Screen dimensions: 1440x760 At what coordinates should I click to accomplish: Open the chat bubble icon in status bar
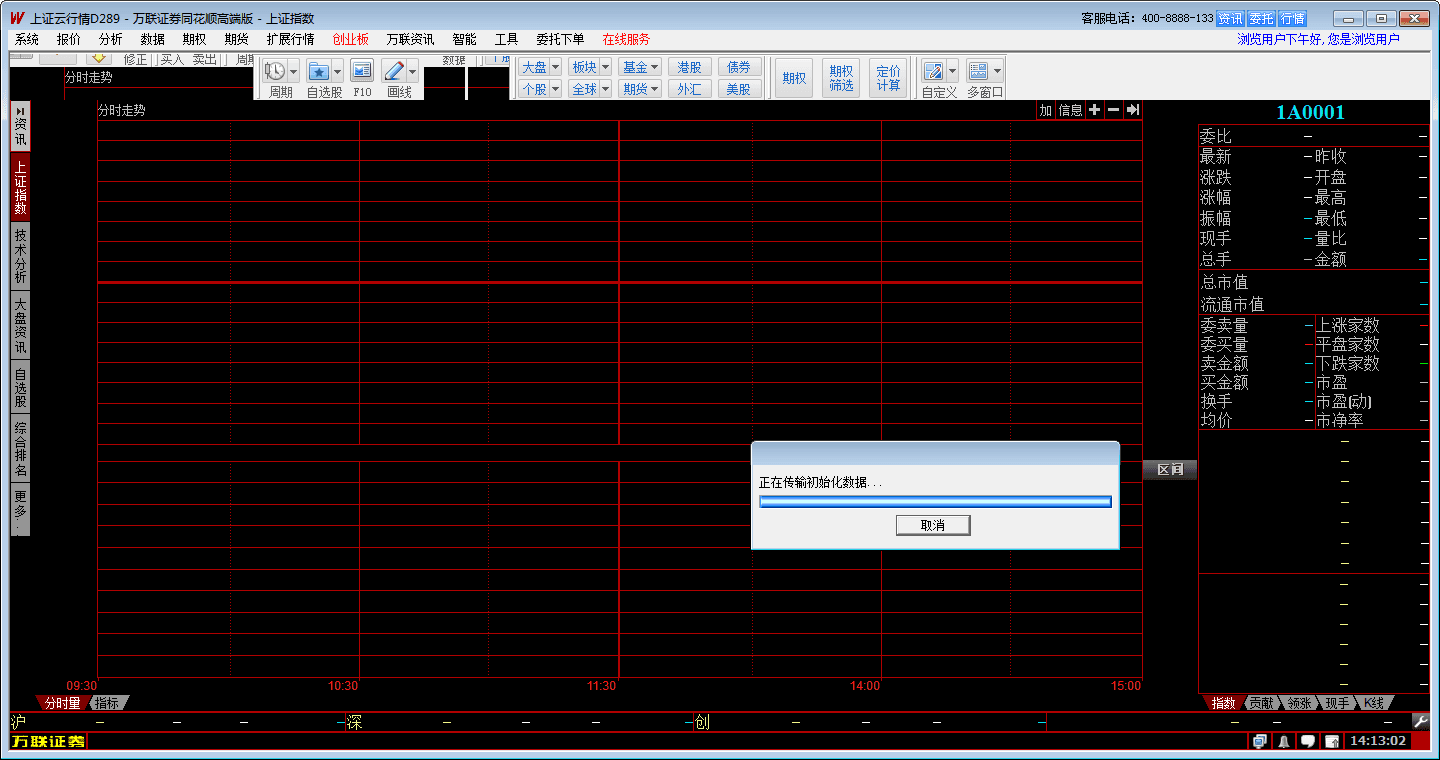tap(1307, 742)
